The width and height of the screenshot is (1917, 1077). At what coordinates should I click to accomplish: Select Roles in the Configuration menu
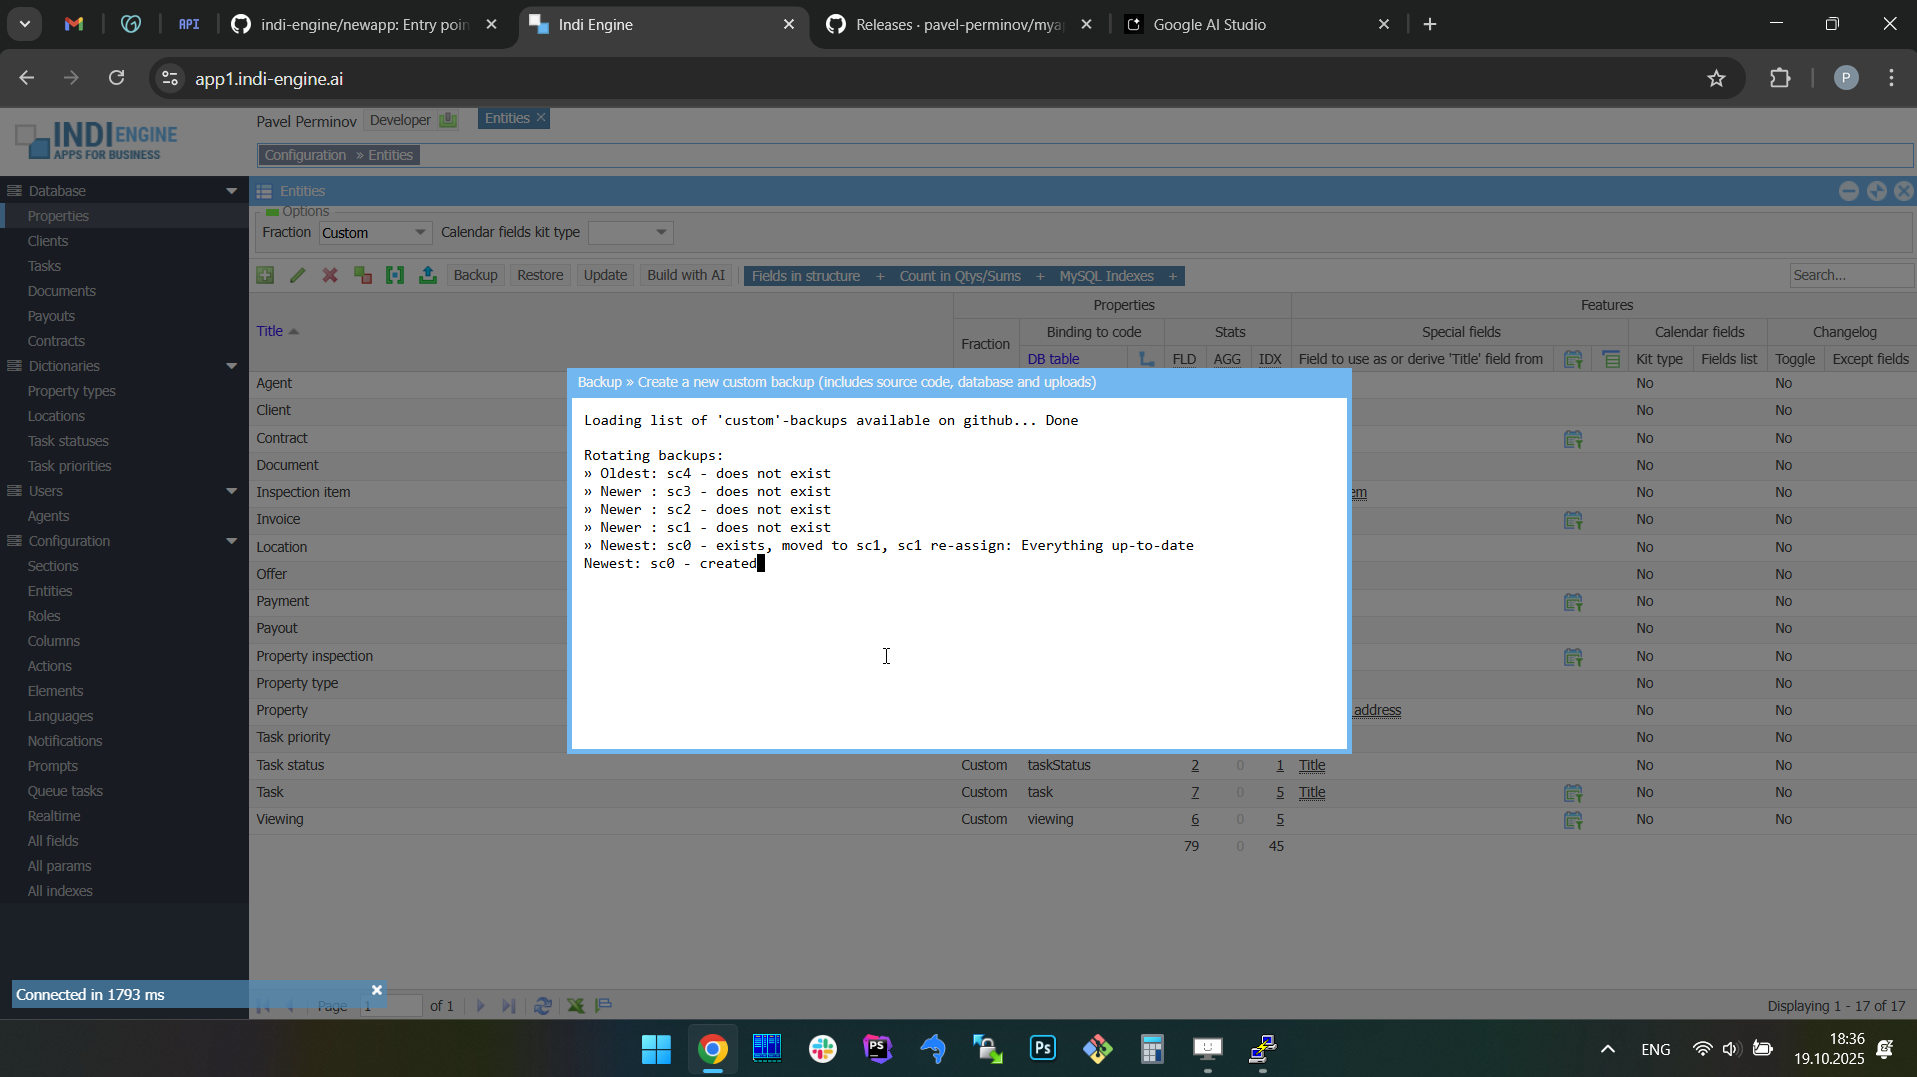pyautogui.click(x=44, y=616)
